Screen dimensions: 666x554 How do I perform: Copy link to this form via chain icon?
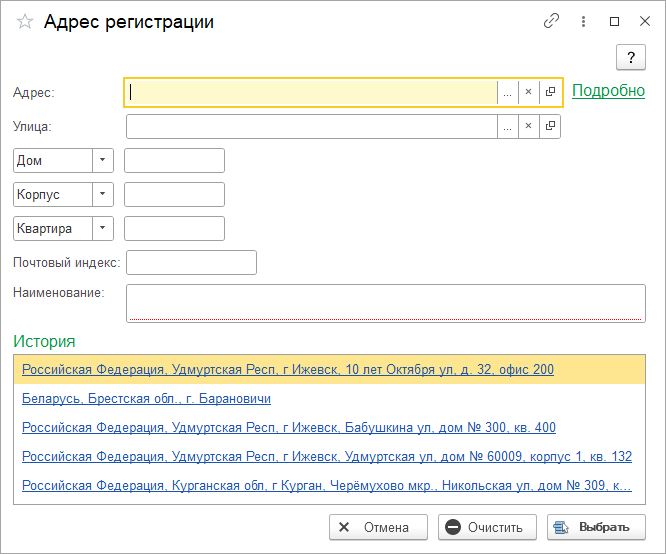point(551,21)
